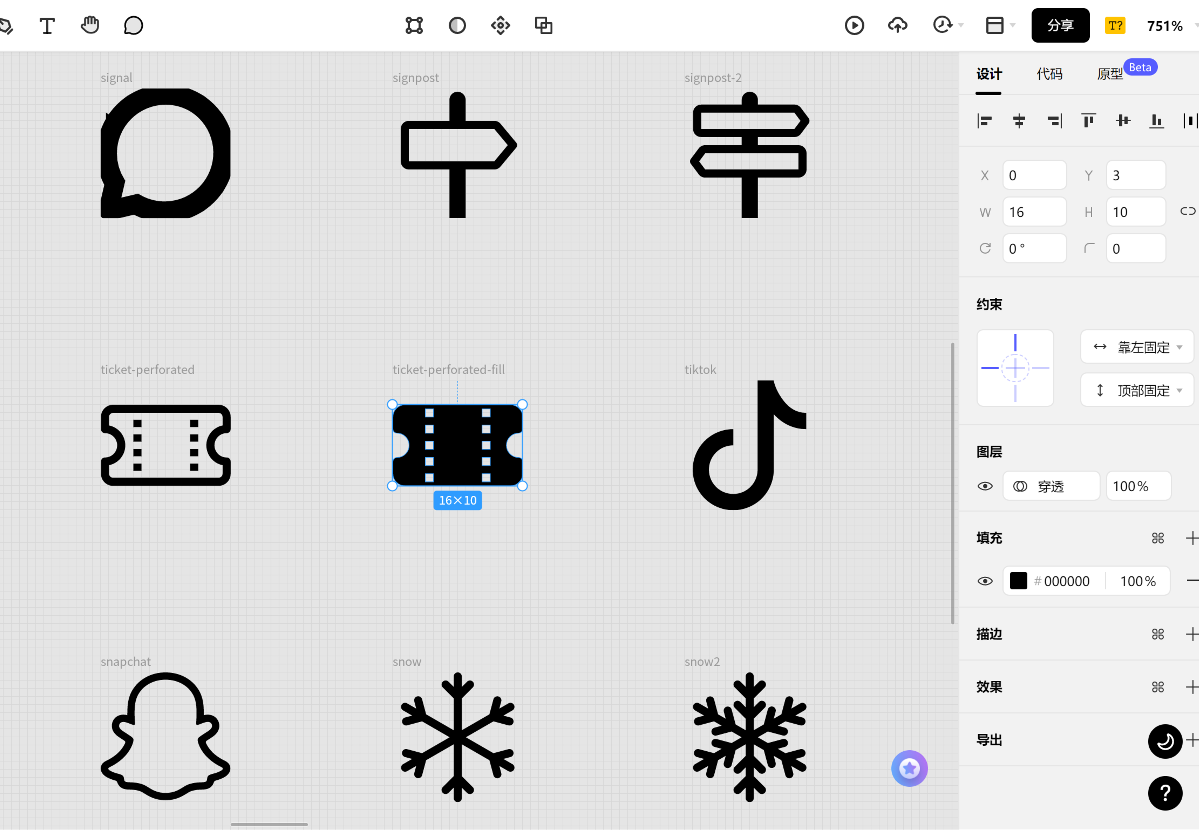Click the rotation angle field
Screen dimensions: 1199x830
click(1035, 249)
